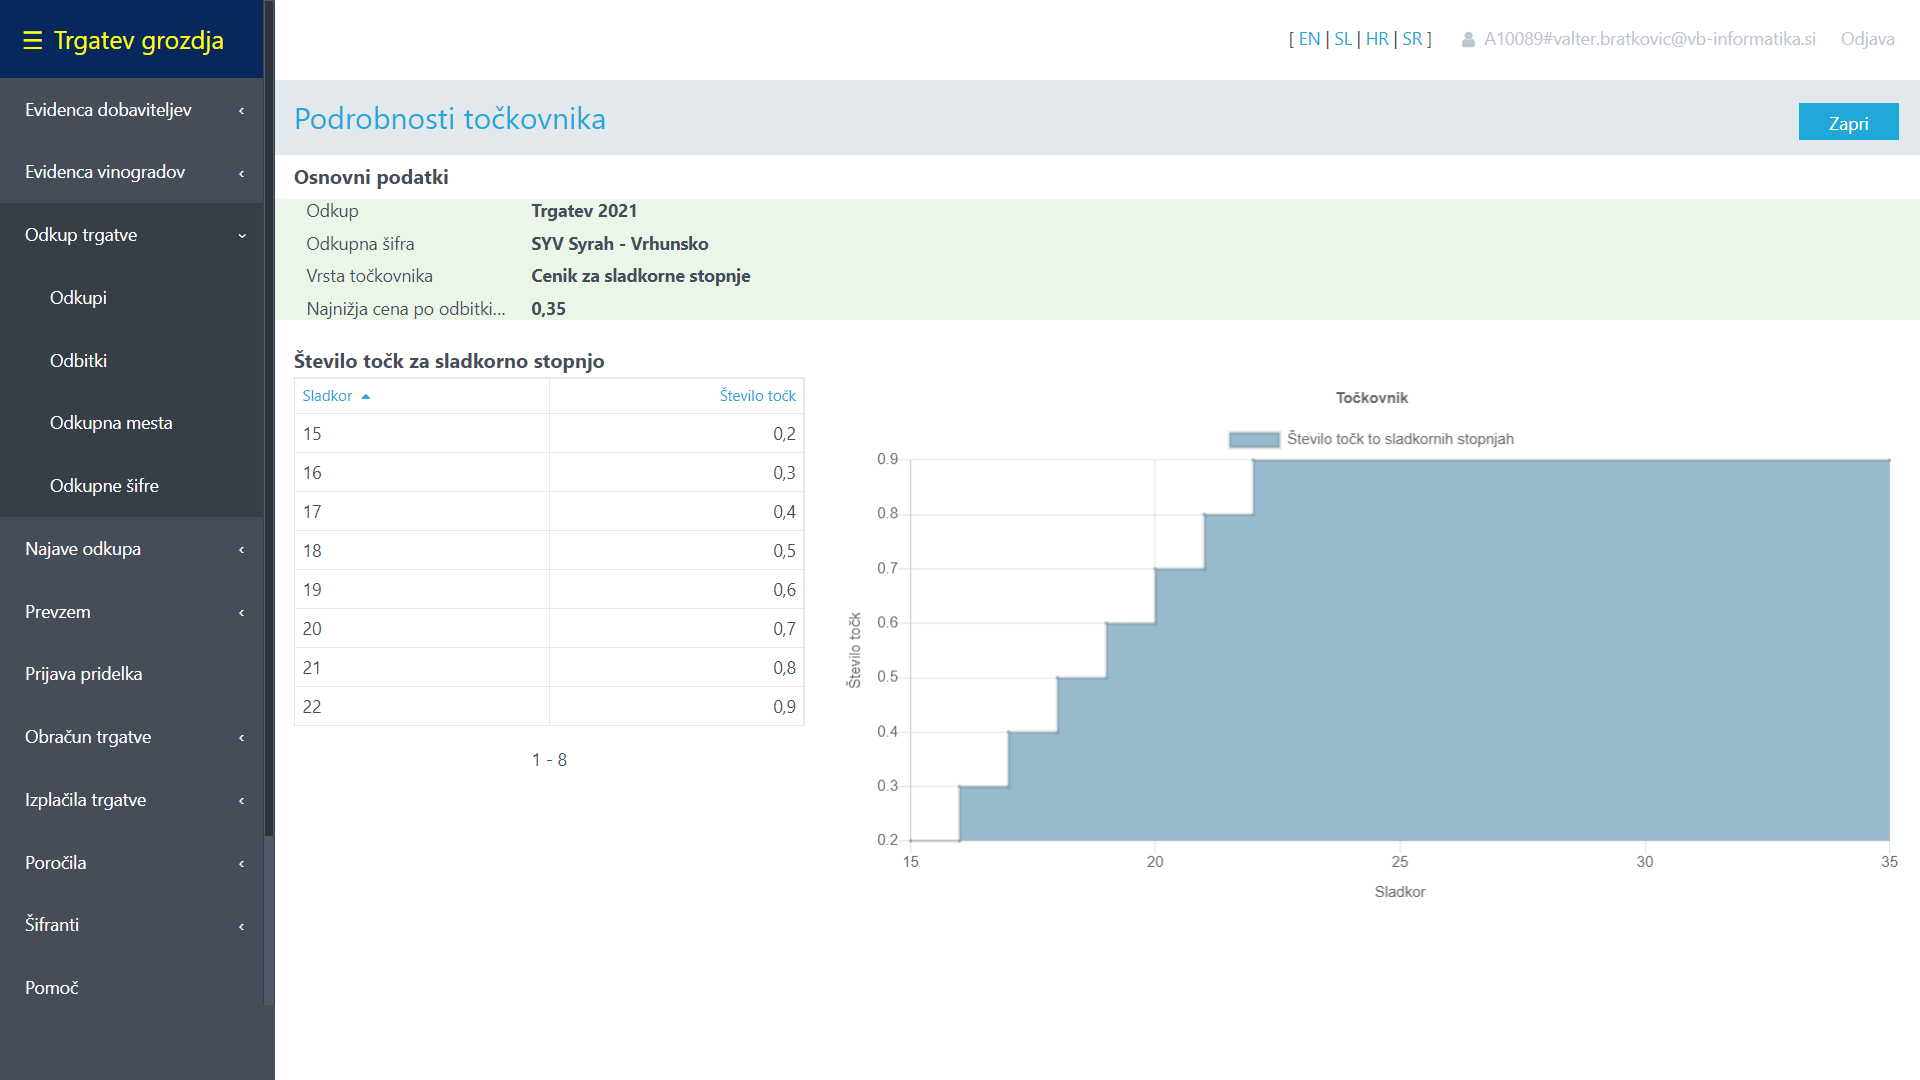Image resolution: width=1920 pixels, height=1080 pixels.
Task: Click lowest price value 0,35
Action: coord(548,309)
